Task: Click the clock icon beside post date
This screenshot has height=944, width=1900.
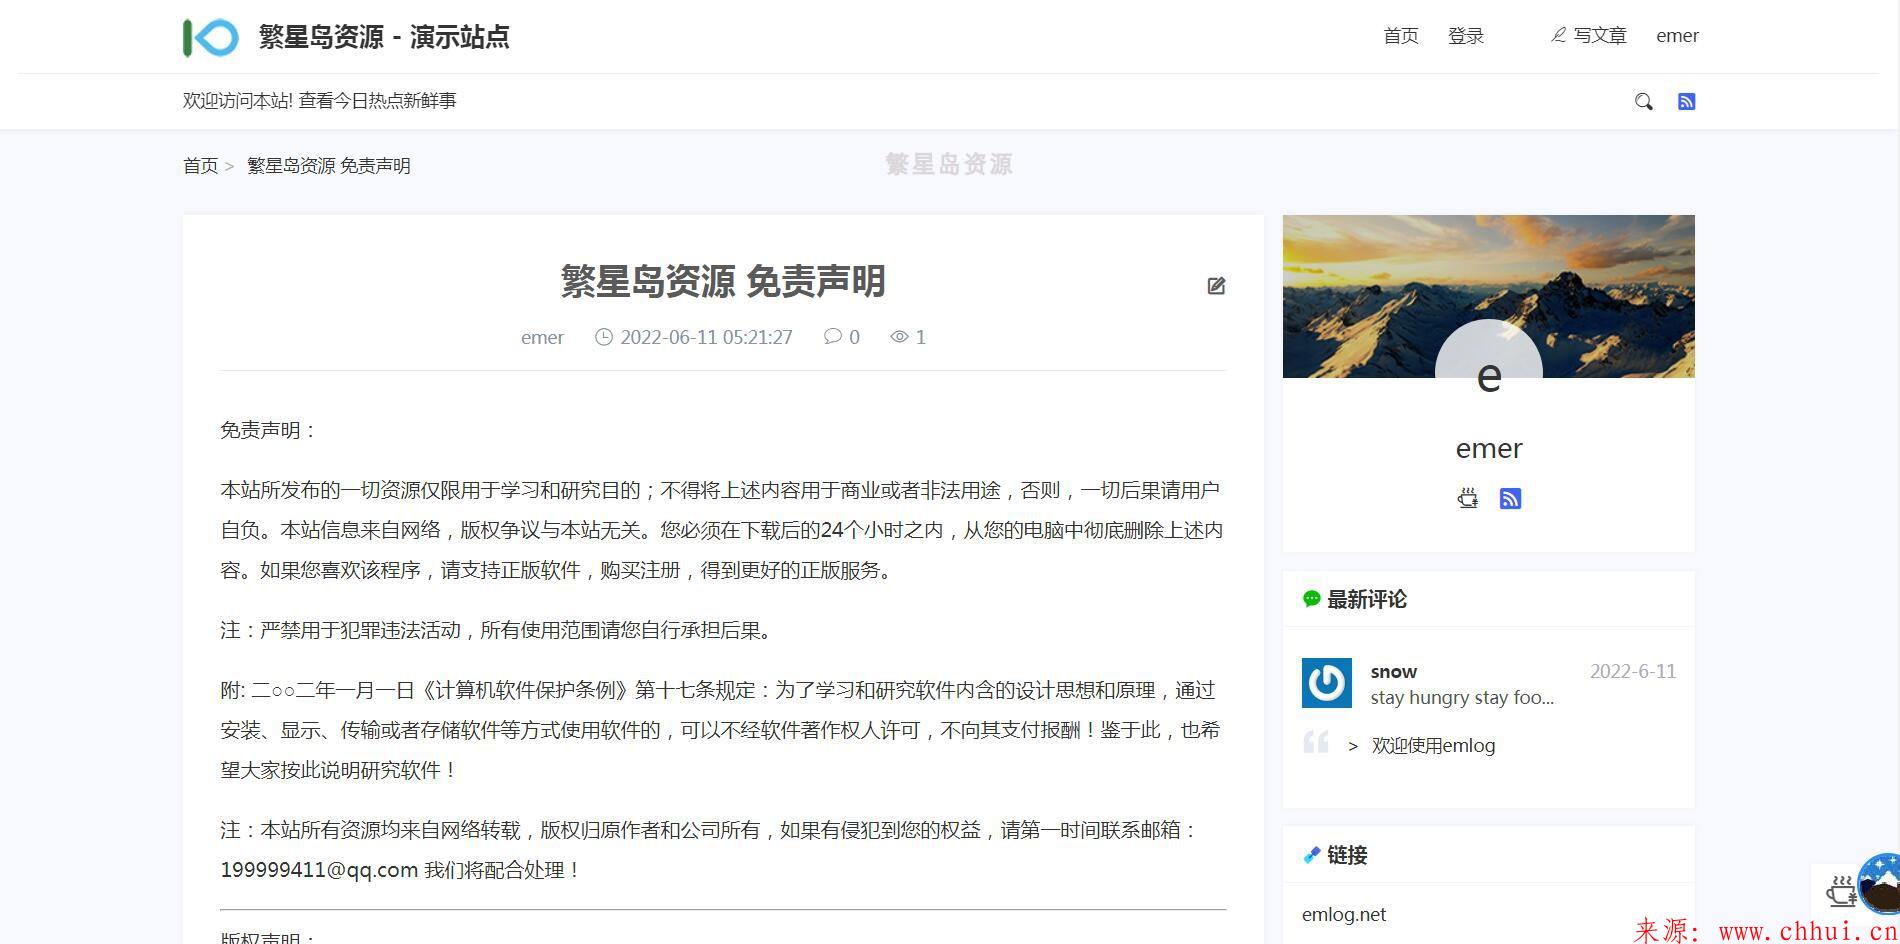Action: 604,337
